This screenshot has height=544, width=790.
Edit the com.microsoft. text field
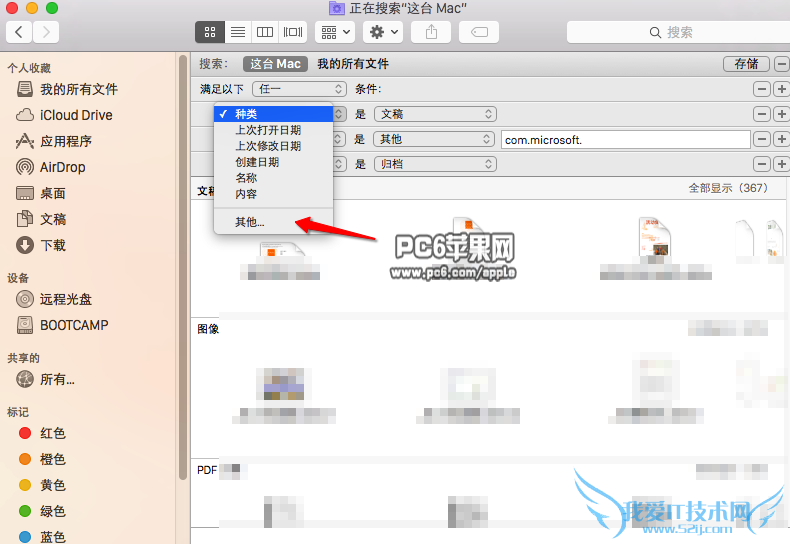626,140
